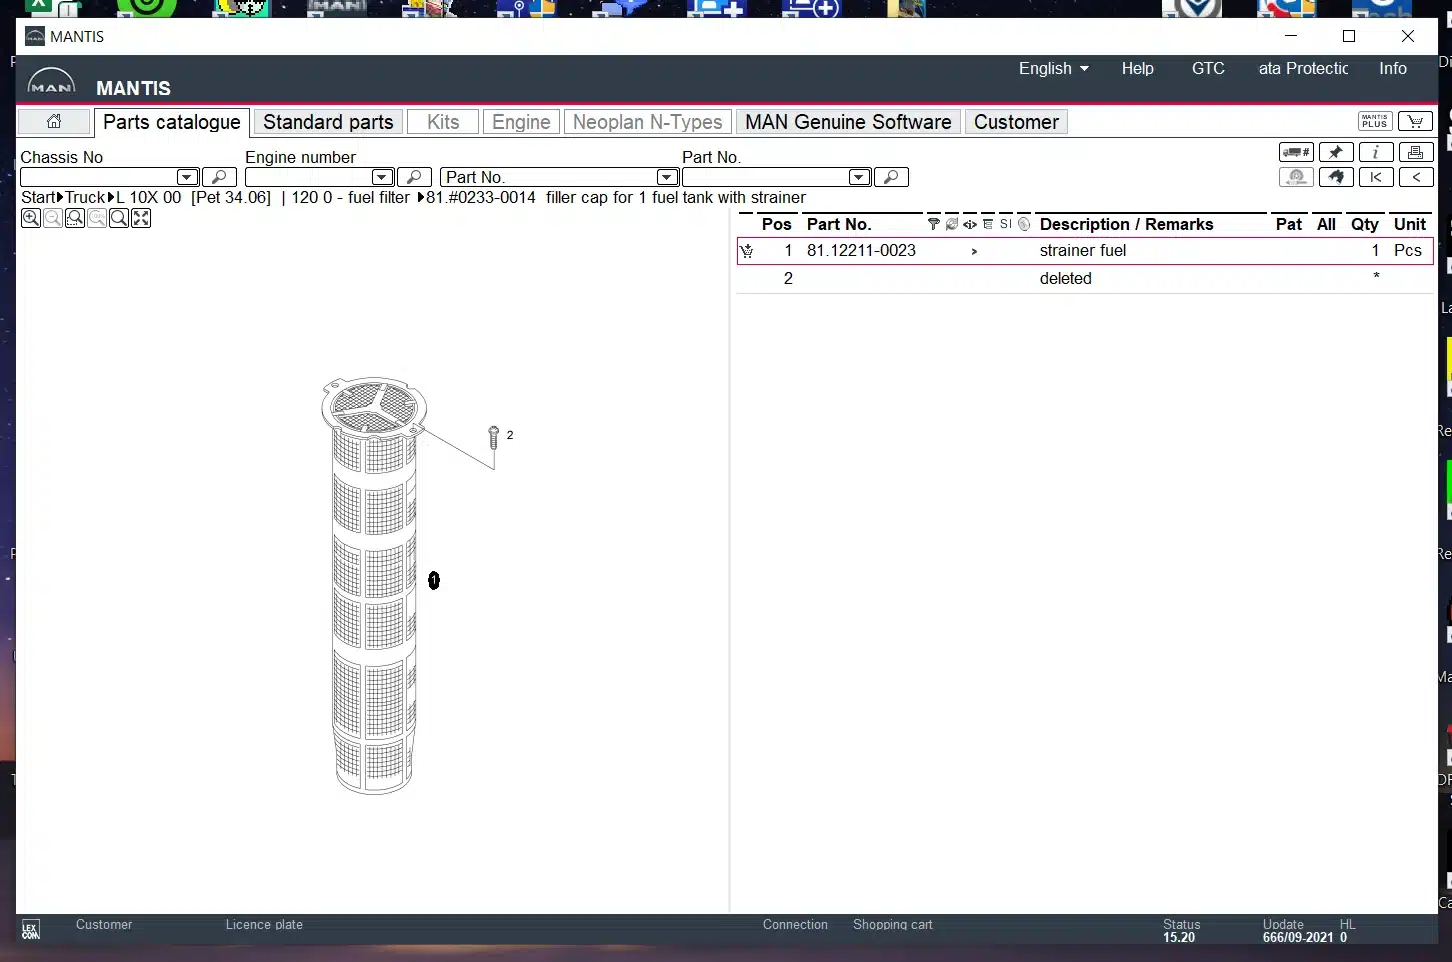Open the English language dropdown
This screenshot has width=1452, height=962.
coord(1053,68)
